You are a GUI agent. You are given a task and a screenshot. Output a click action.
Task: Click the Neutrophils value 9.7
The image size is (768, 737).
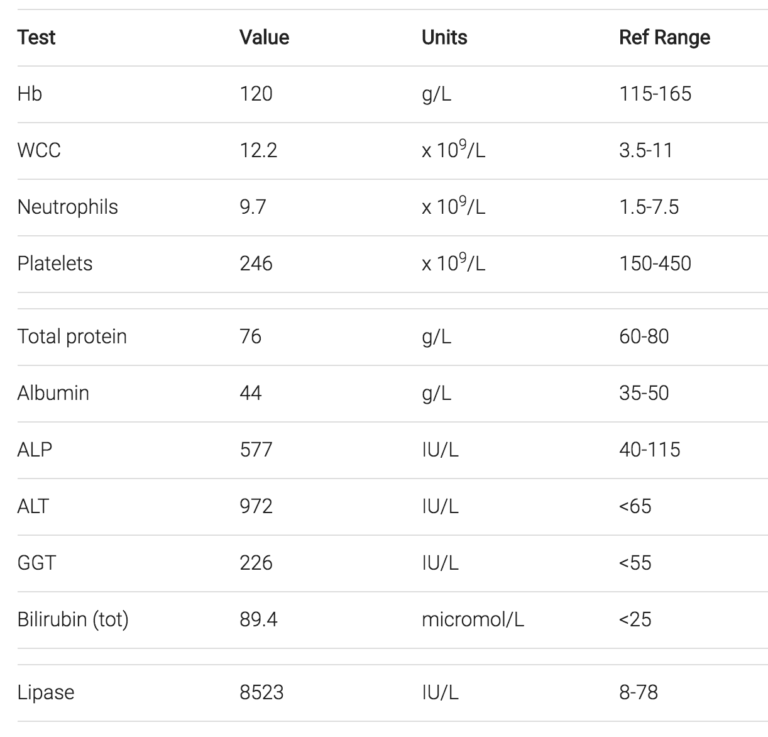251,207
